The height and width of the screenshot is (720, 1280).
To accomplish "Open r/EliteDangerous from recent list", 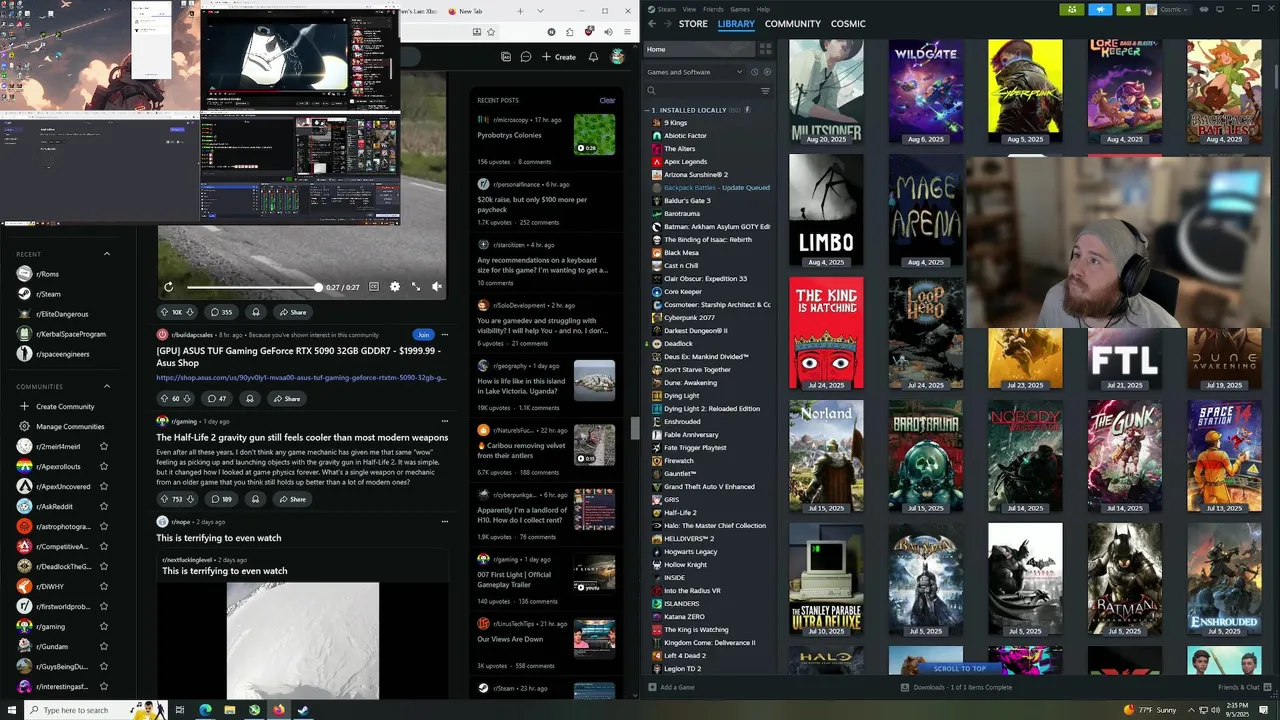I will (62, 314).
